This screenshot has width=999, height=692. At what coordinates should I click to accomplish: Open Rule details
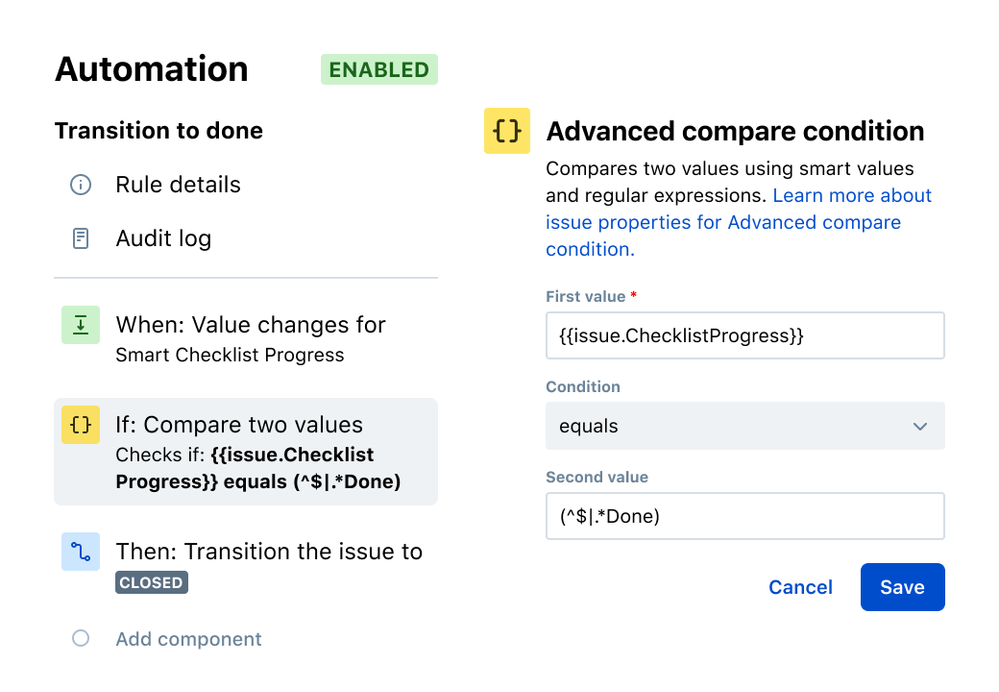pos(178,185)
